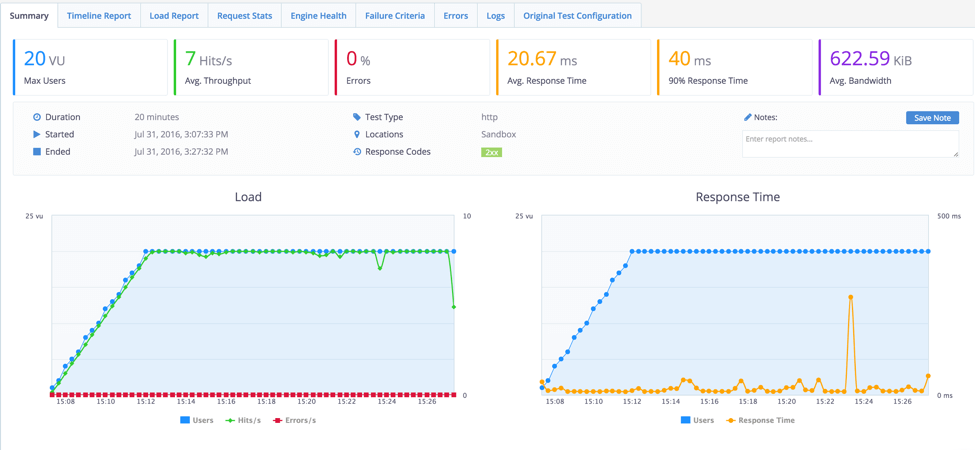This screenshot has width=975, height=450.
Task: Toggle Hits/s series in Load chart legend
Action: [x=243, y=421]
